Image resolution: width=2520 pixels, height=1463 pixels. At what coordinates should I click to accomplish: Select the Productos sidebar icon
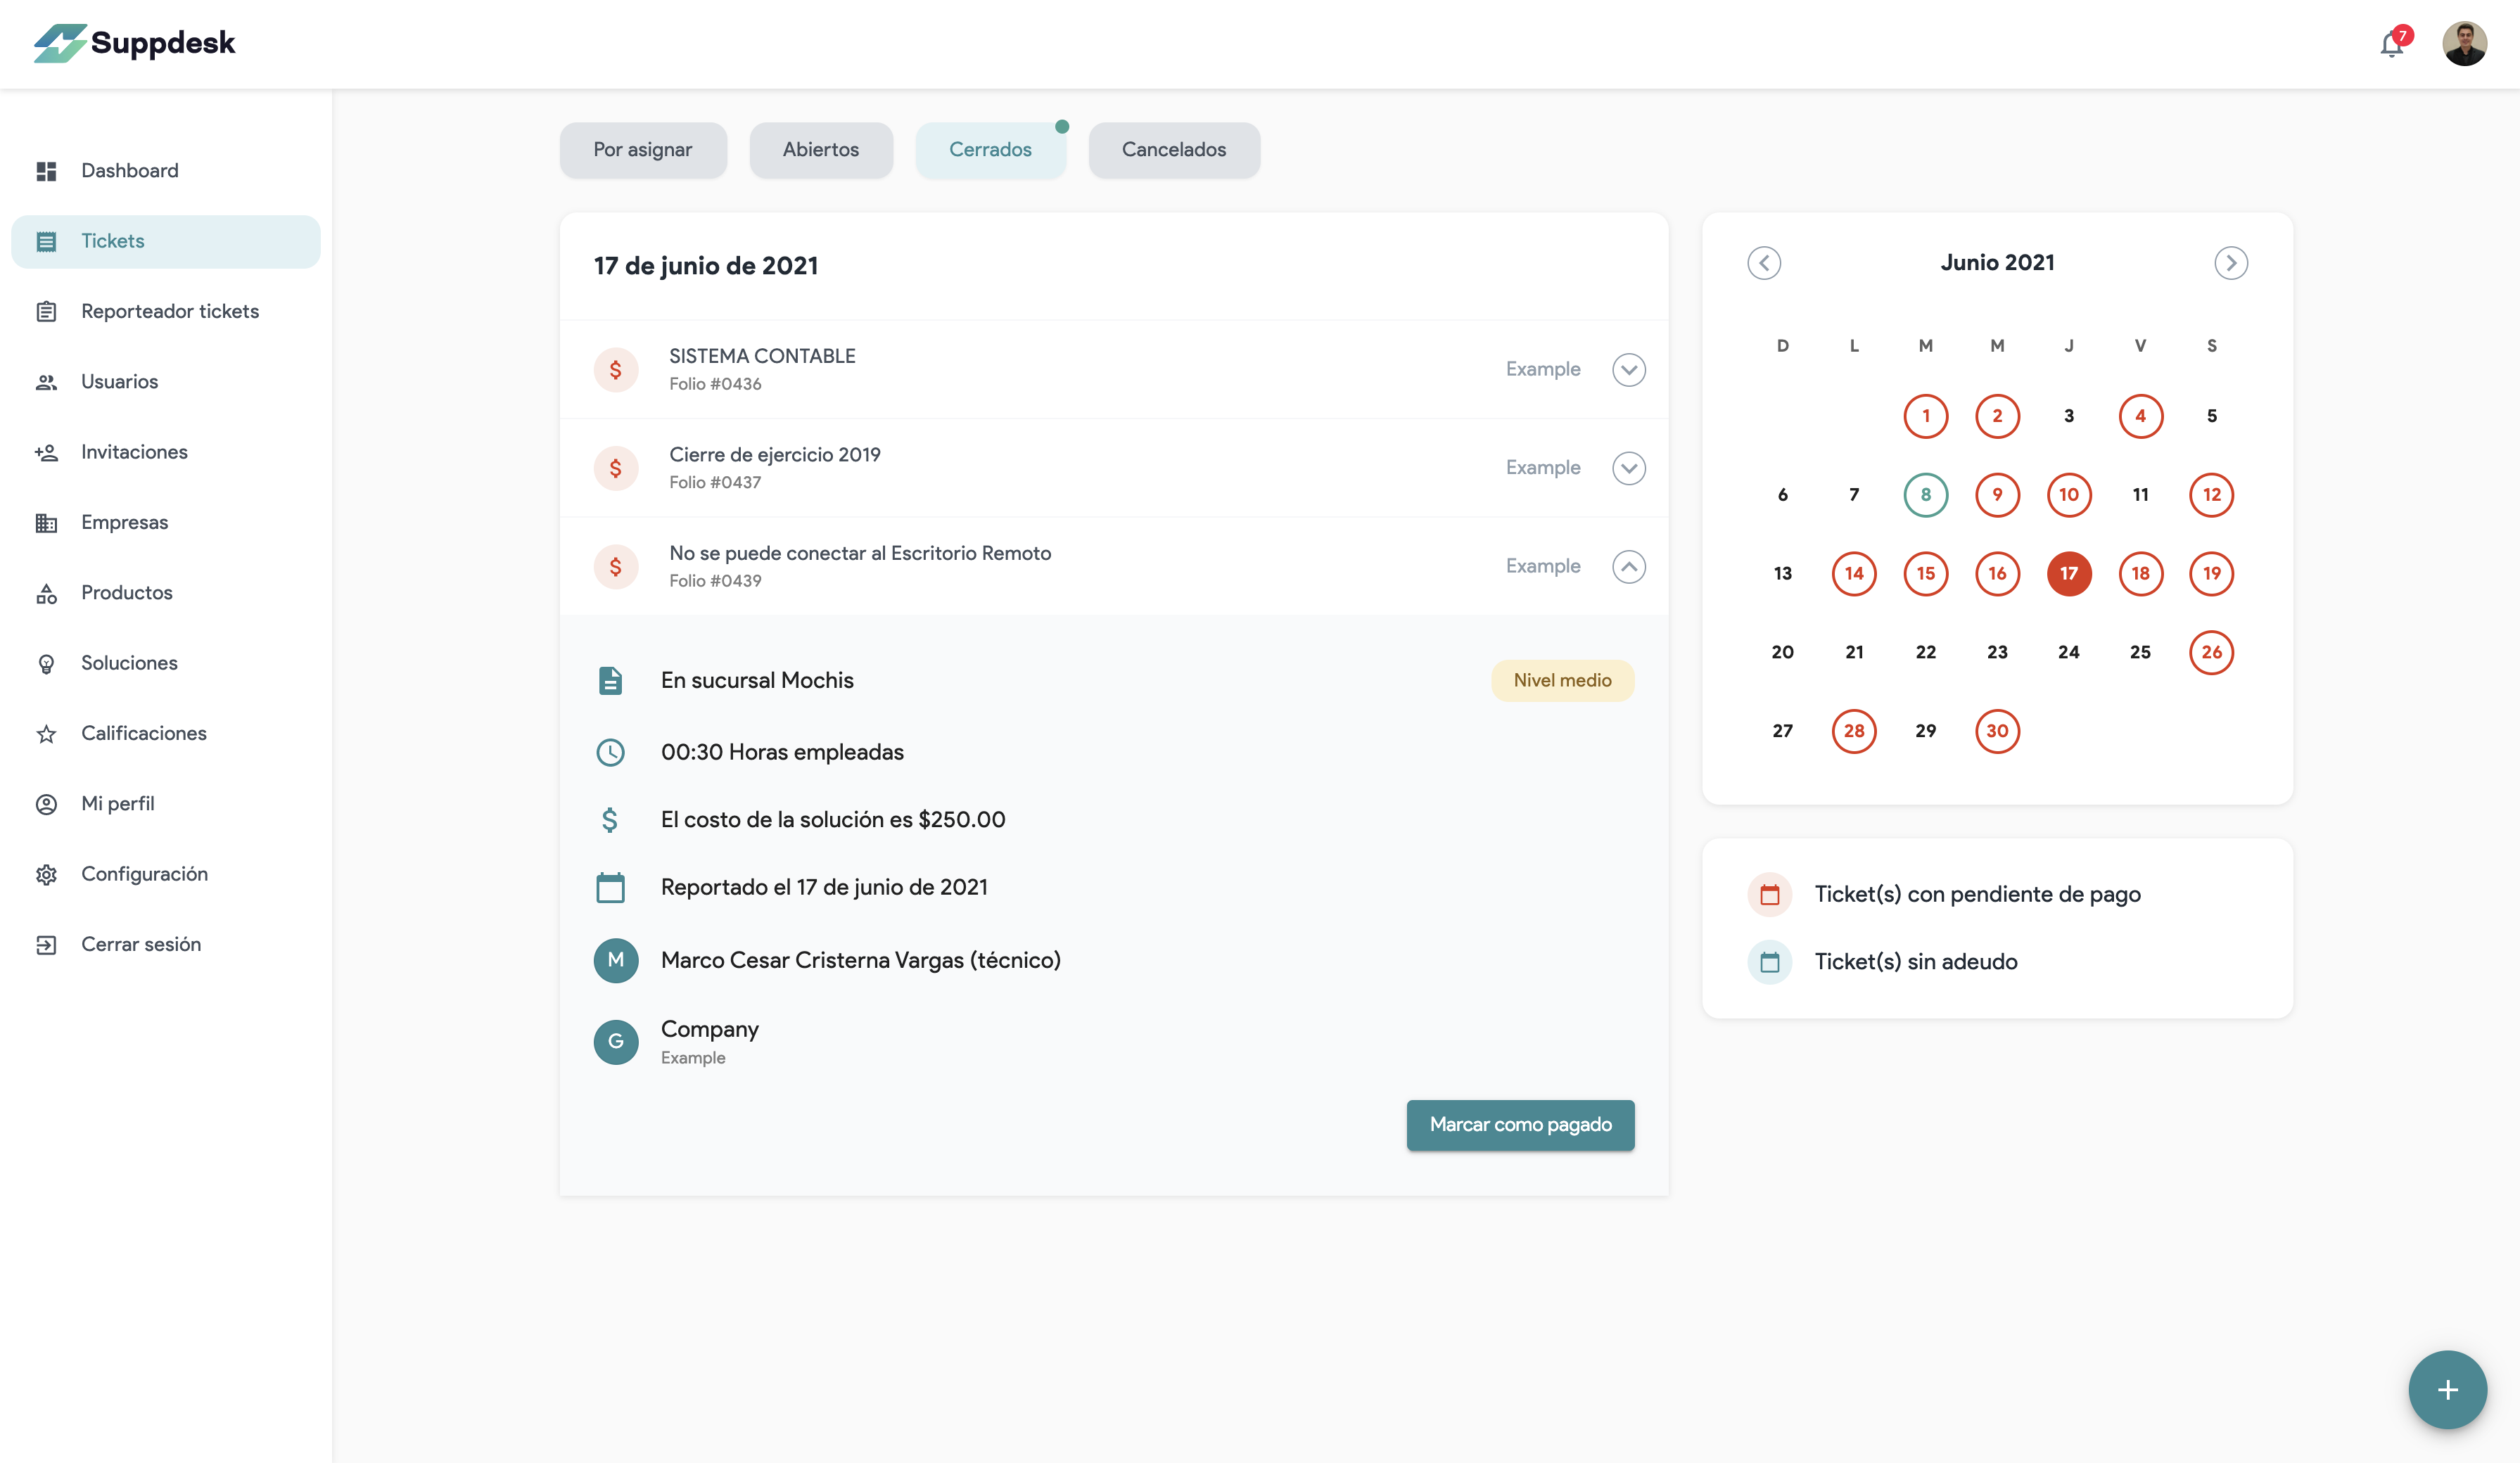(x=47, y=592)
